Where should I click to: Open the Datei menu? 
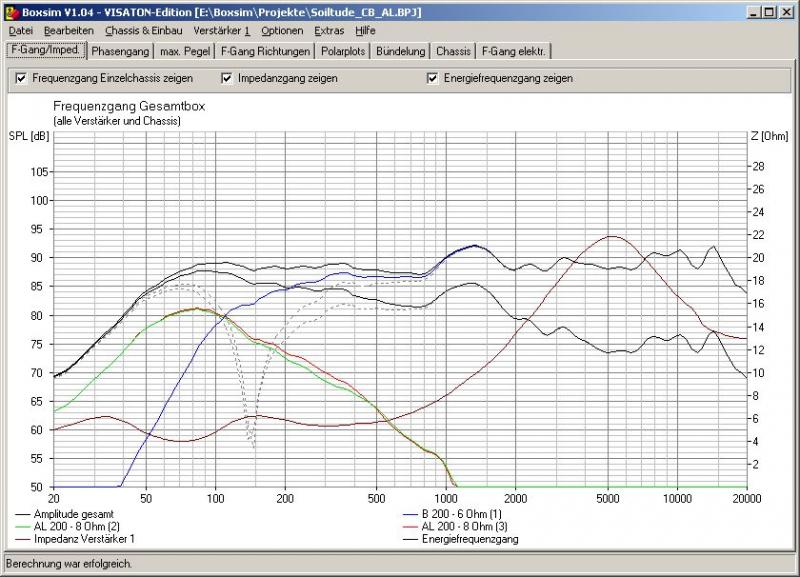click(x=20, y=31)
